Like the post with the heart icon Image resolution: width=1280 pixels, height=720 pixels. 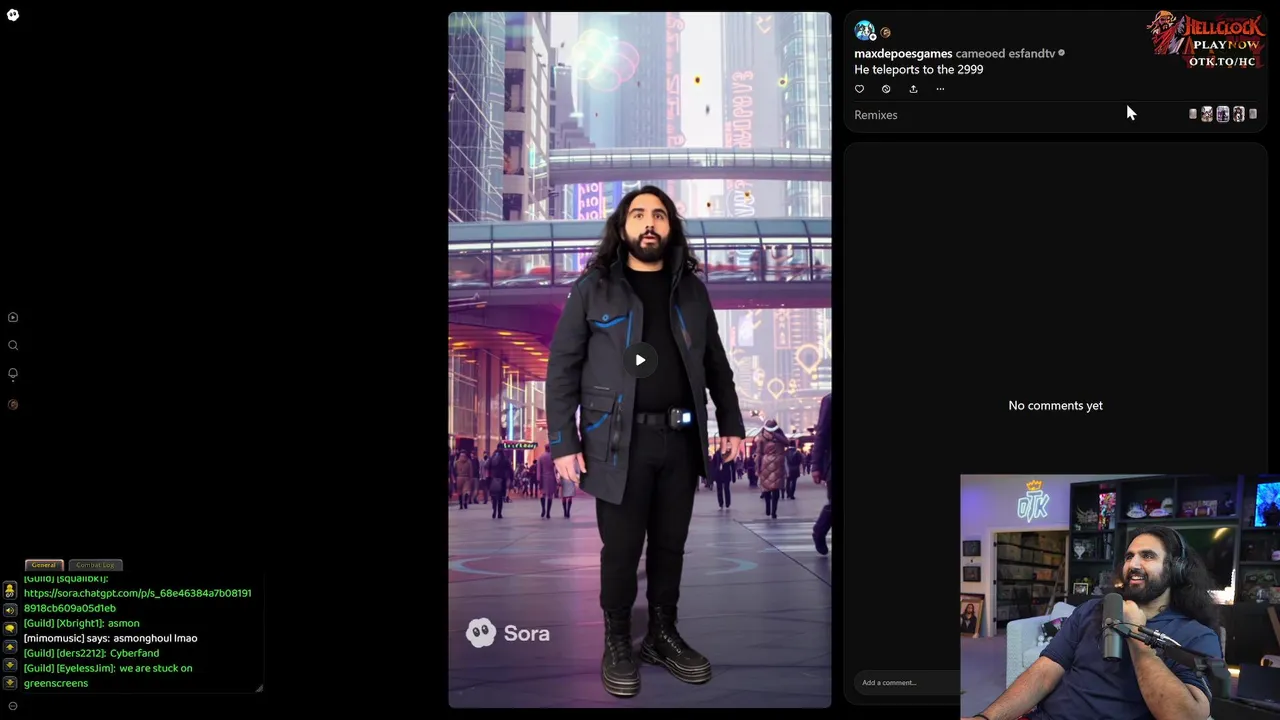point(859,89)
